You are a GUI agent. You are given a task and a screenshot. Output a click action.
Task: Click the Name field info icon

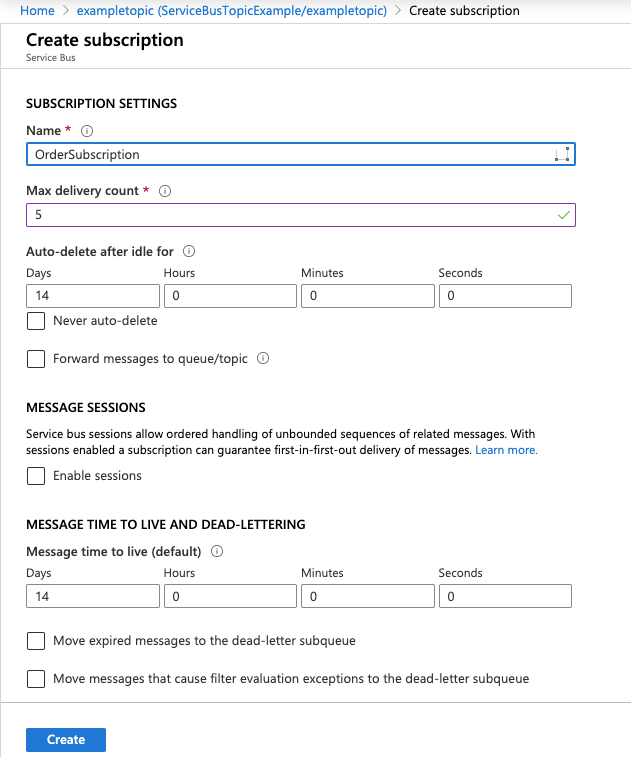point(87,131)
